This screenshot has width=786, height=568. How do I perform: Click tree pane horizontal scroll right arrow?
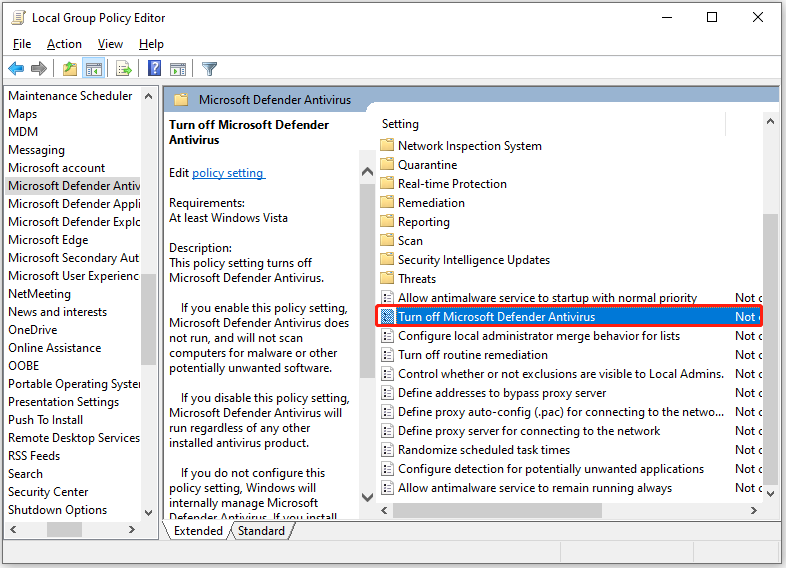click(132, 529)
